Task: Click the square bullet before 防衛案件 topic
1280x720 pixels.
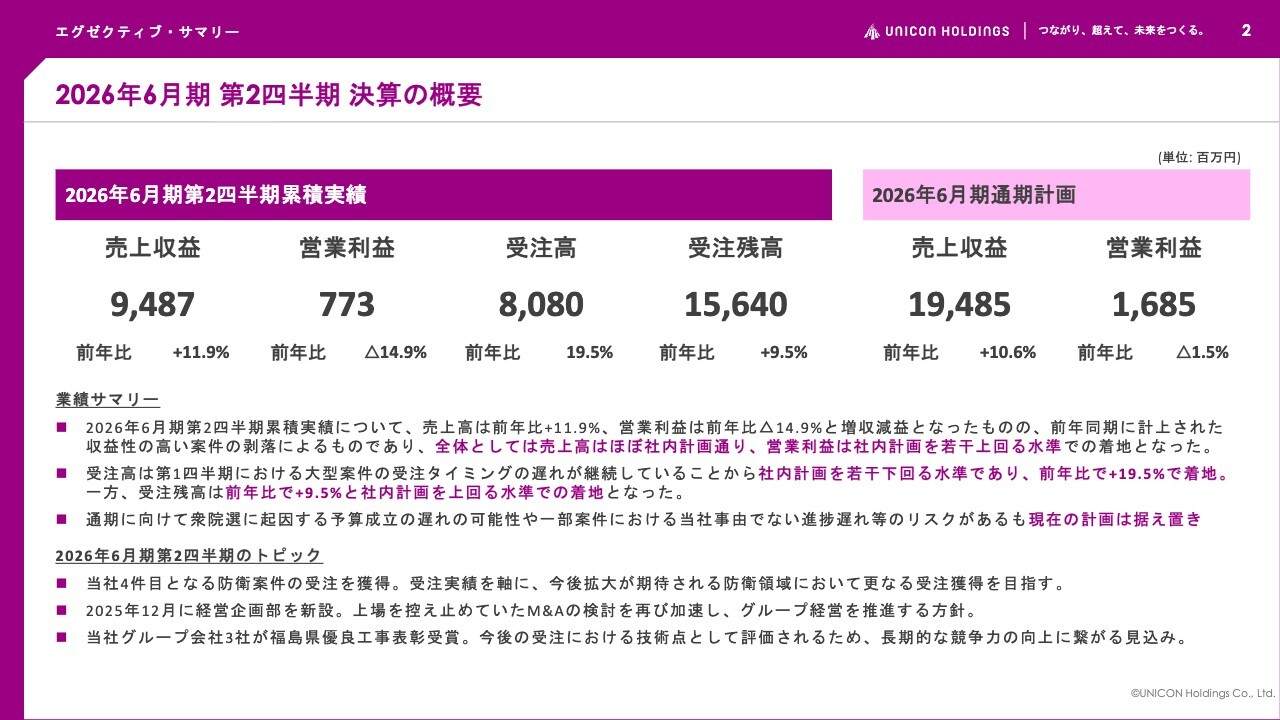Action: pyautogui.click(x=61, y=583)
